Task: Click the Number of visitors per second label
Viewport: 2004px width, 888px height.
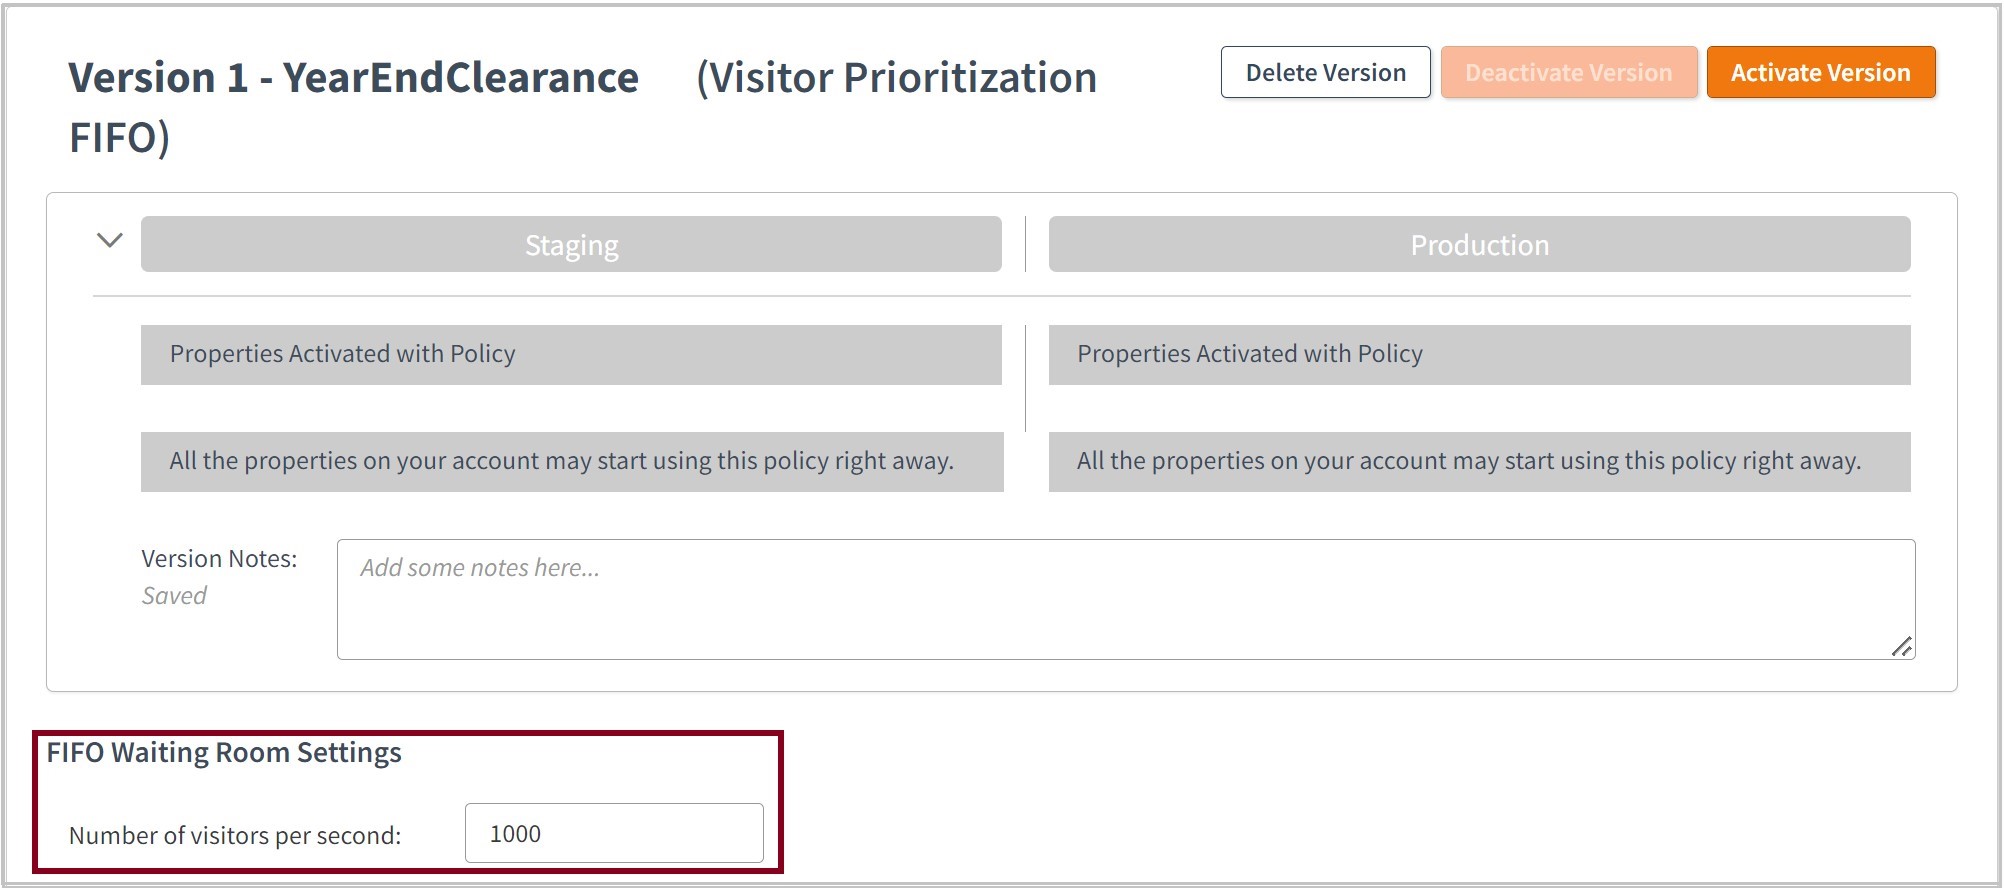Action: click(x=235, y=836)
